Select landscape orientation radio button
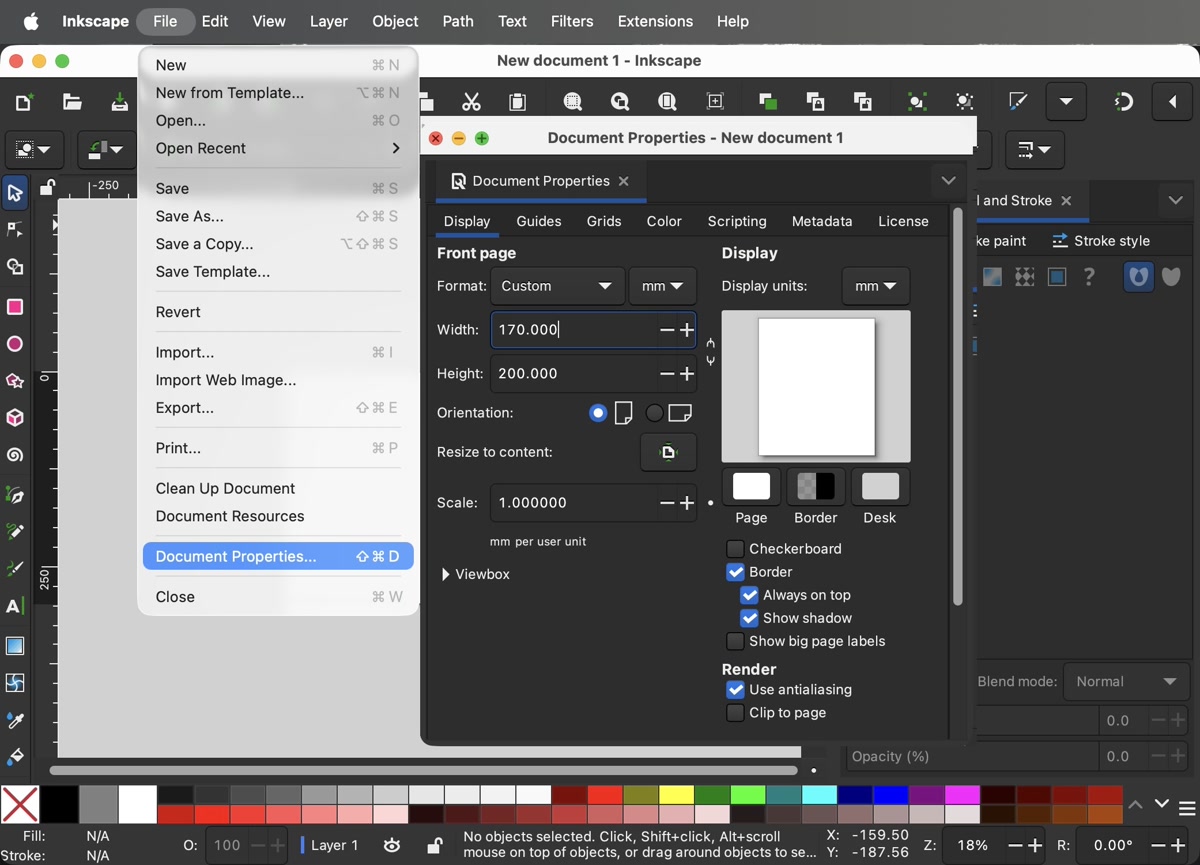1200x865 pixels. click(x=654, y=413)
